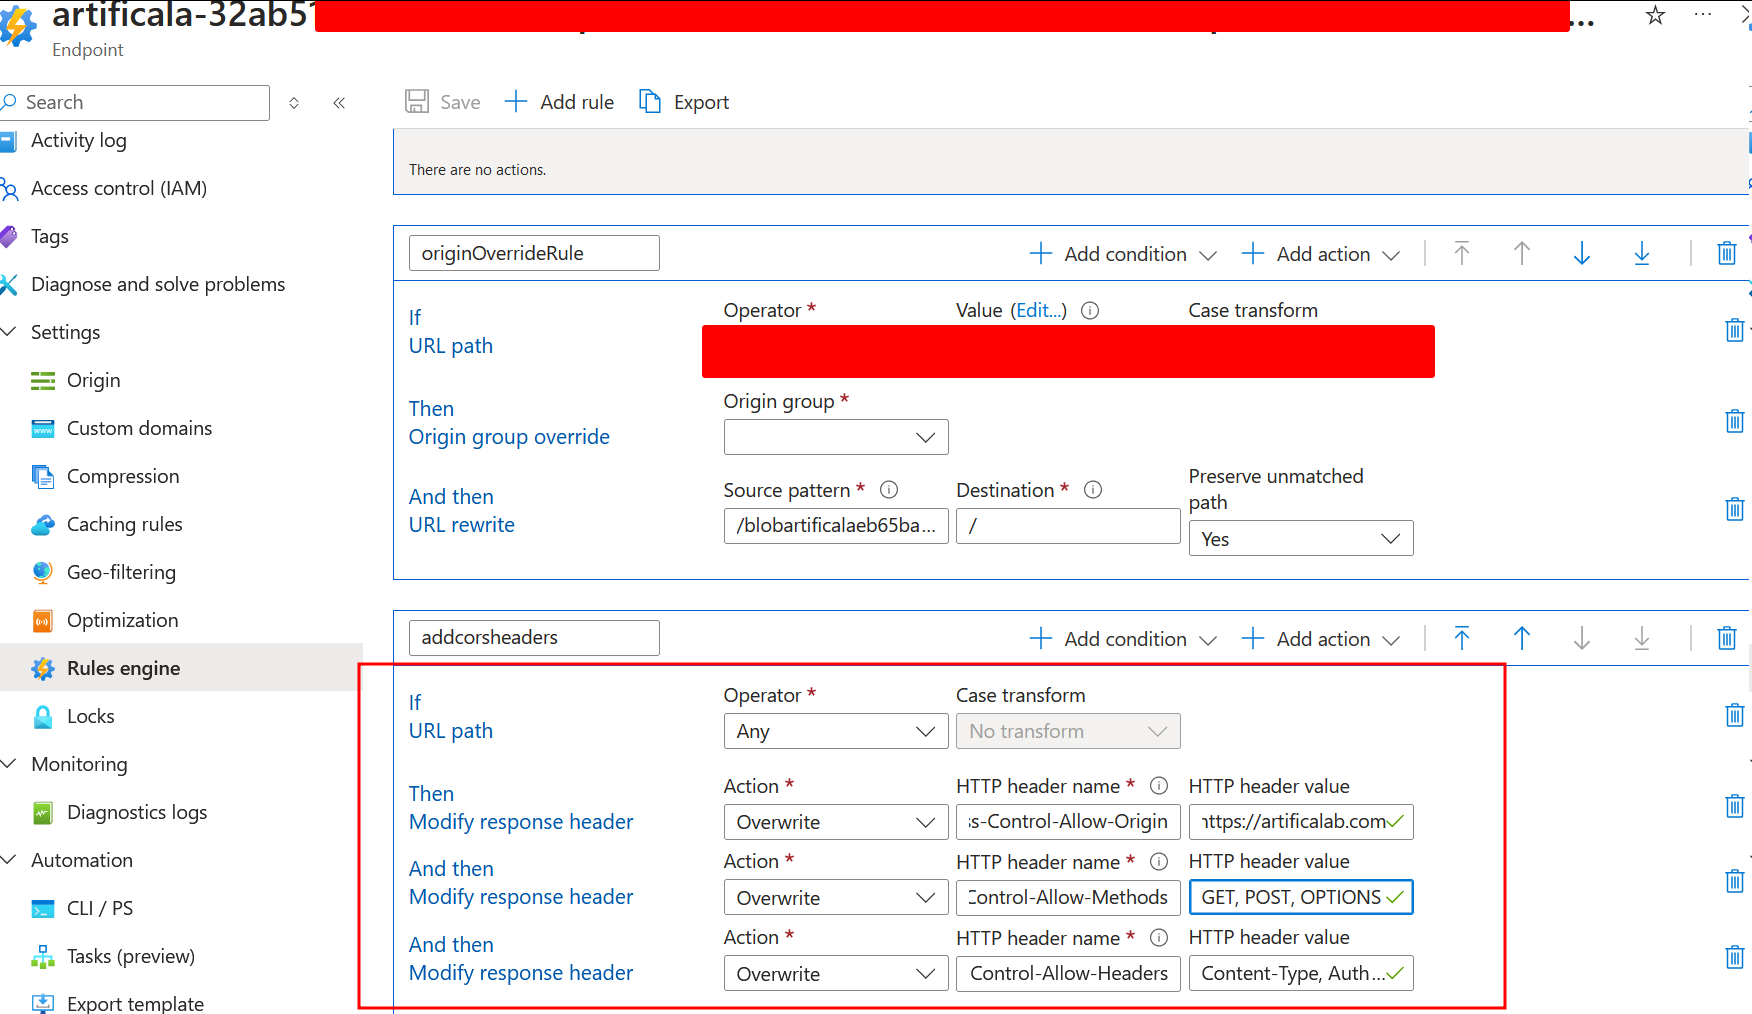Open Preserve unmatched path dropdown
The image size is (1752, 1014).
tap(1301, 538)
